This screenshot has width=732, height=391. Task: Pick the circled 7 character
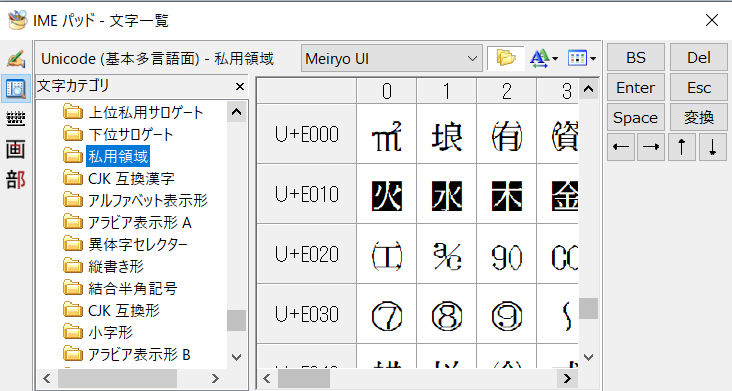click(387, 314)
